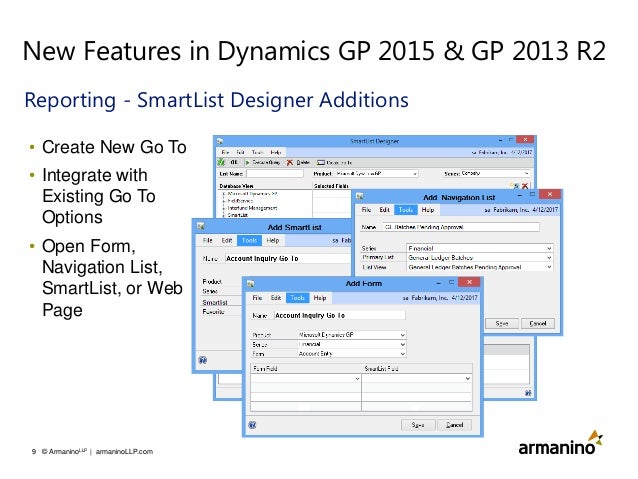The image size is (638, 479).
Task: Open the Tools menu in Add Form
Action: pos(297,298)
